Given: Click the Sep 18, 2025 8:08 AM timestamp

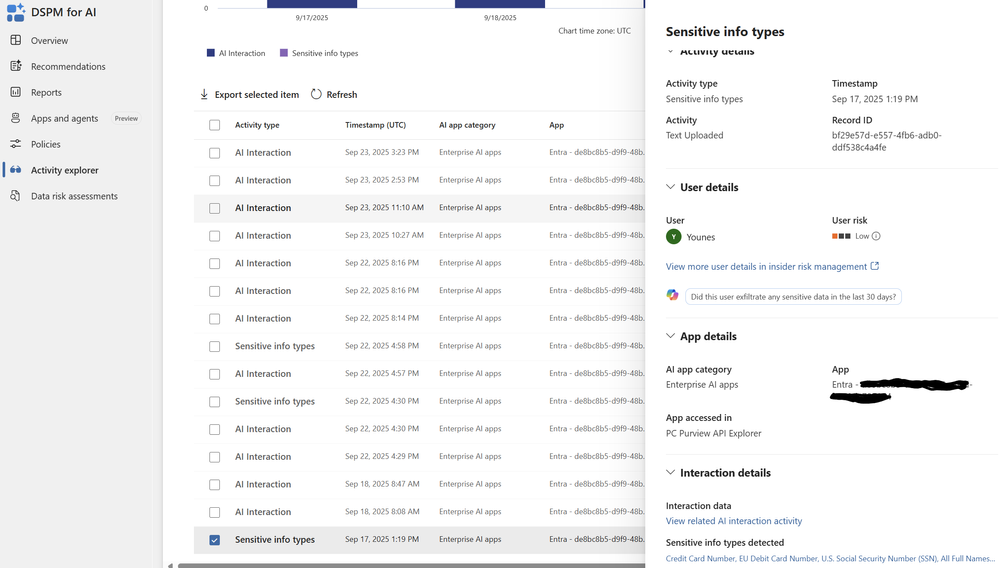Looking at the screenshot, I should coord(382,511).
